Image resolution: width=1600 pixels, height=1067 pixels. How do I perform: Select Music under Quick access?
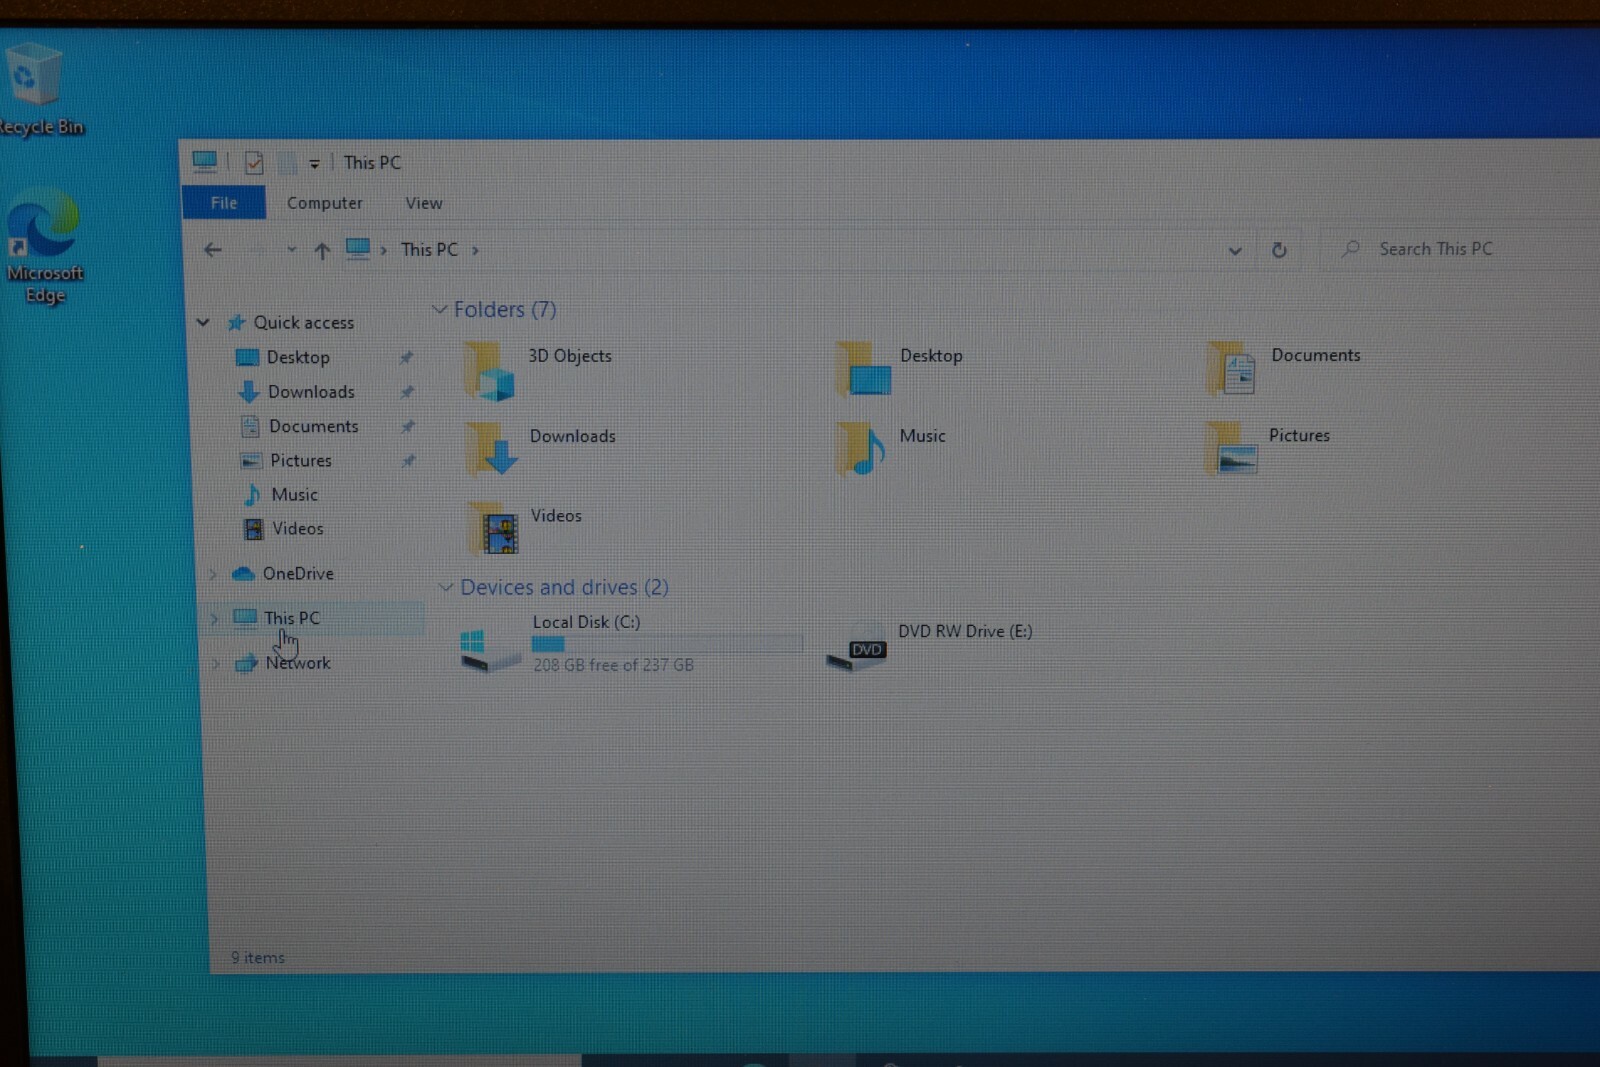coord(294,494)
